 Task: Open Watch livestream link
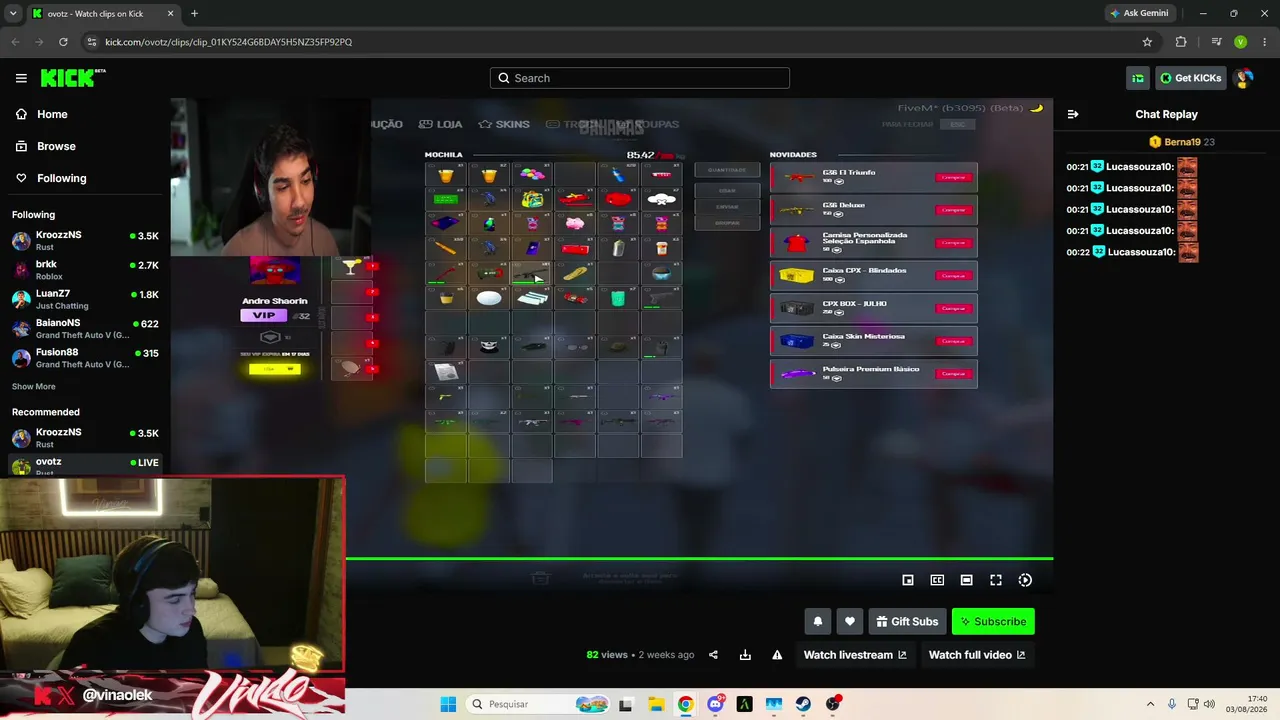(x=855, y=655)
